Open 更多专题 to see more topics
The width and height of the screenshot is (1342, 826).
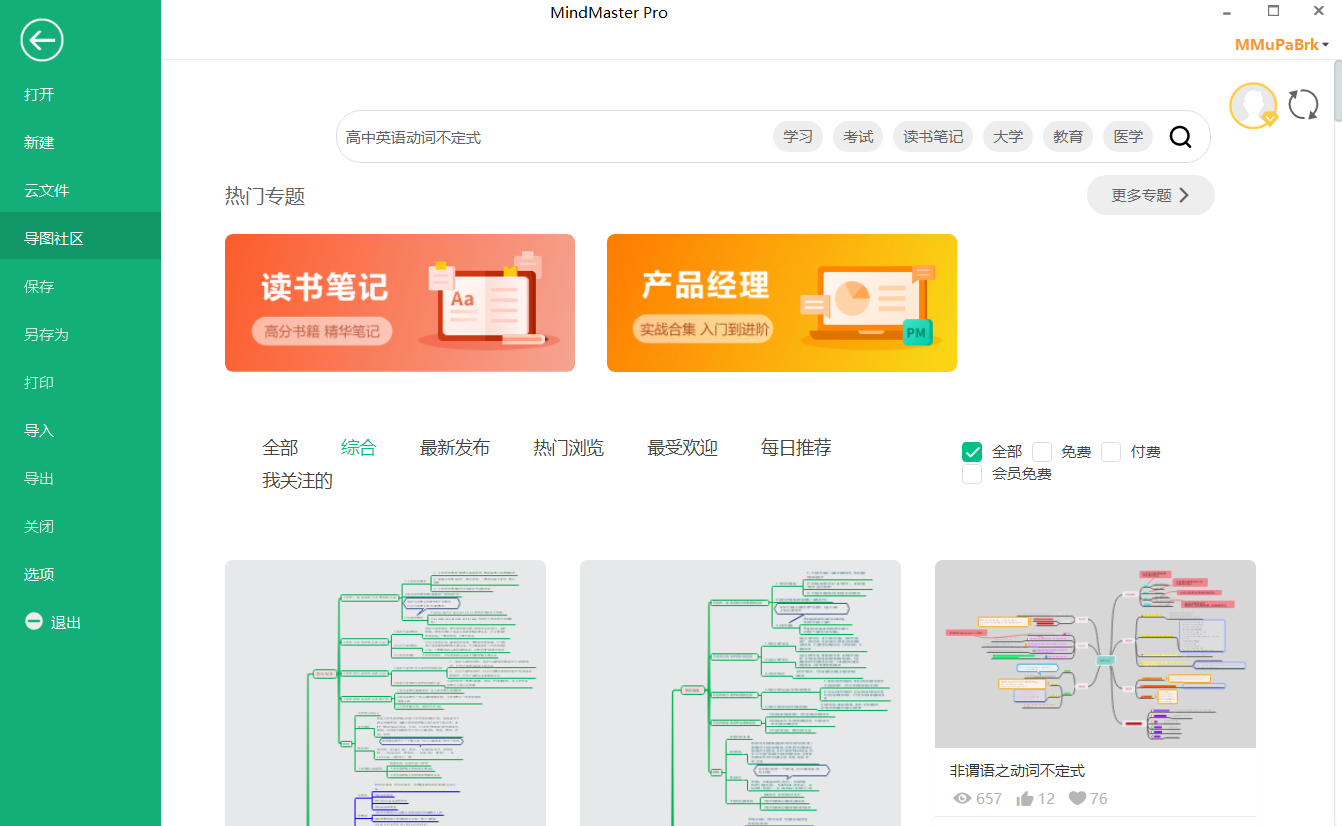pos(1150,195)
